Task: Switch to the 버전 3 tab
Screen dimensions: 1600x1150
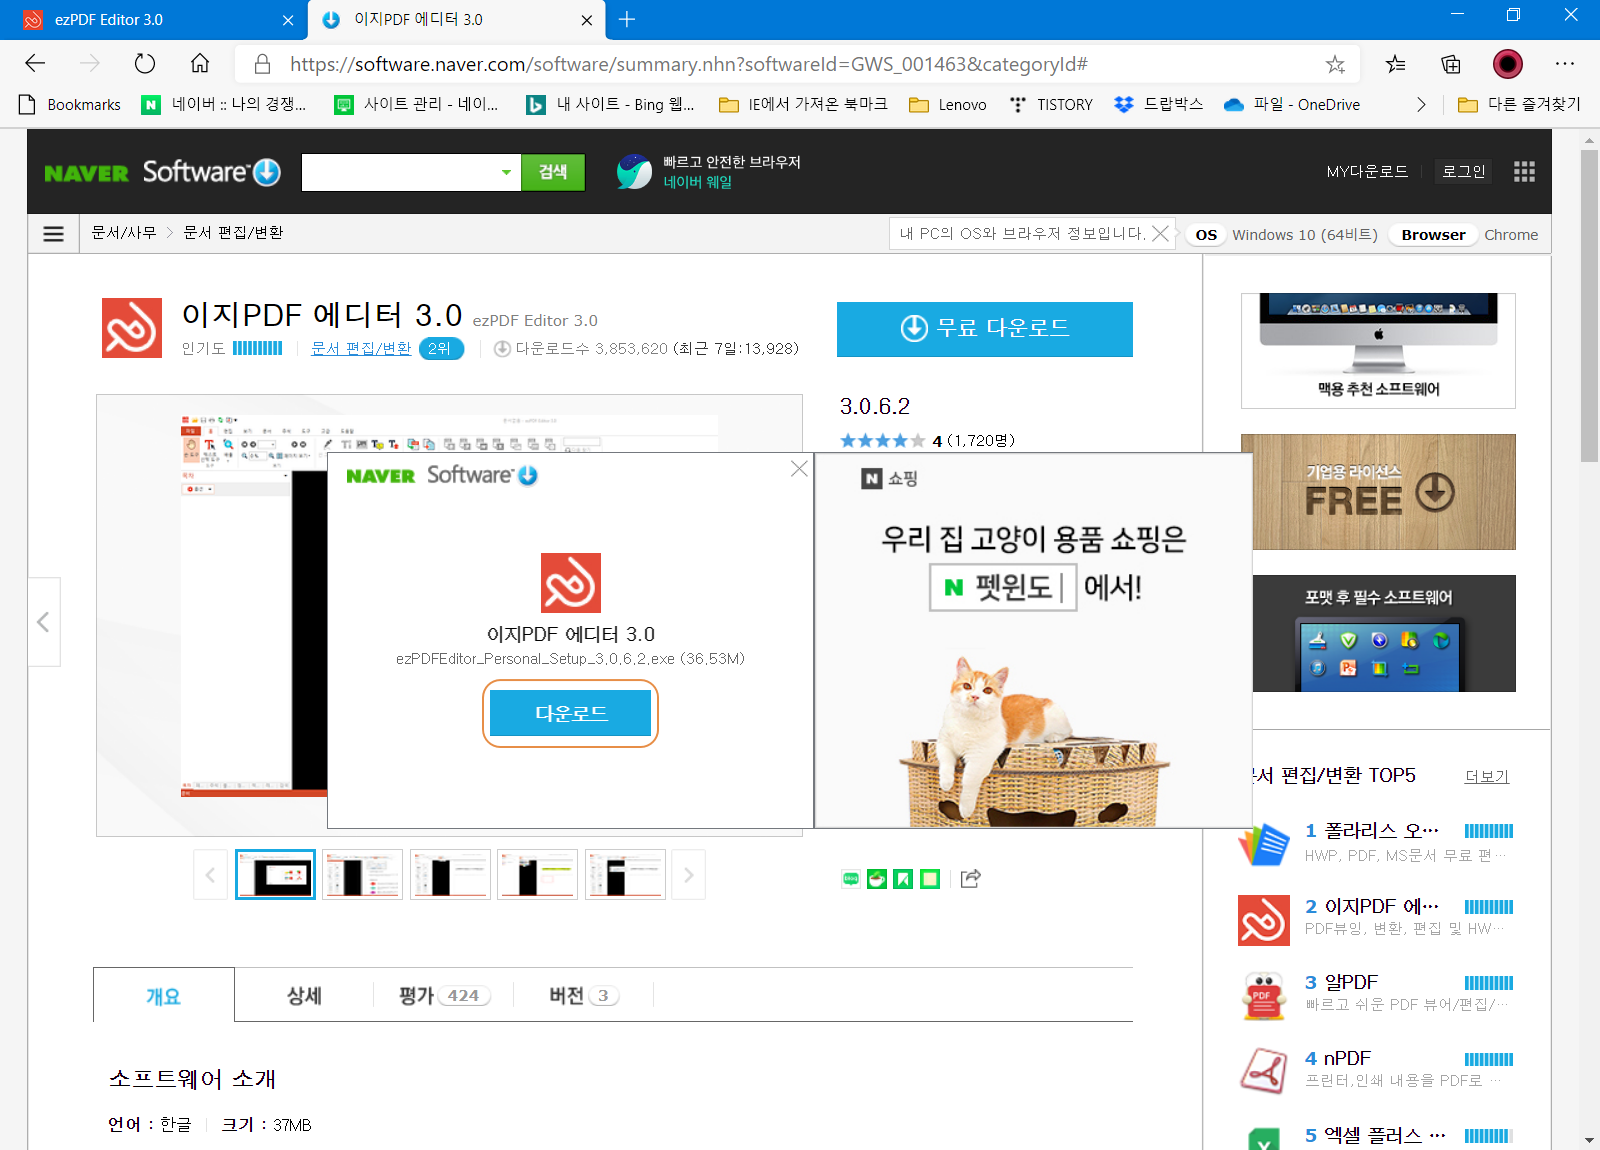Action: tap(583, 995)
